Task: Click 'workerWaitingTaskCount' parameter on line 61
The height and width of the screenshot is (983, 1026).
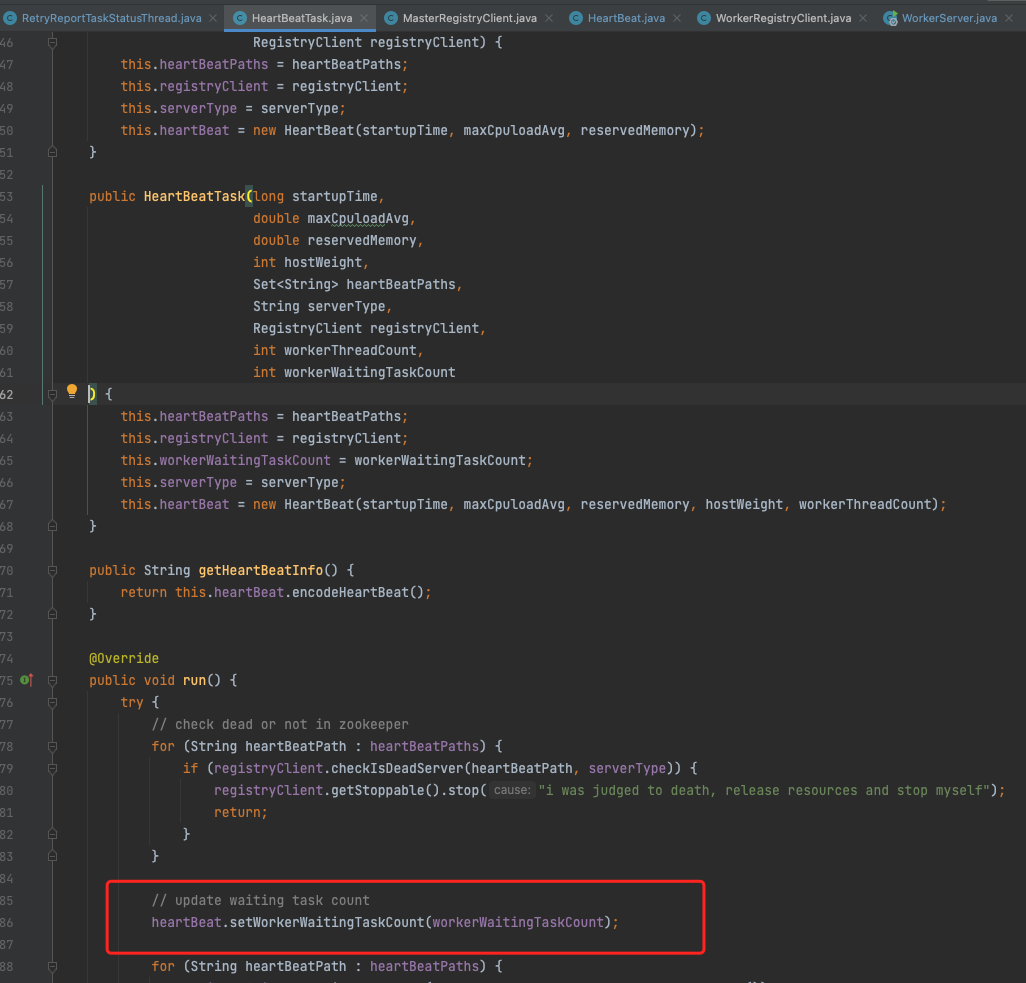Action: tap(369, 372)
